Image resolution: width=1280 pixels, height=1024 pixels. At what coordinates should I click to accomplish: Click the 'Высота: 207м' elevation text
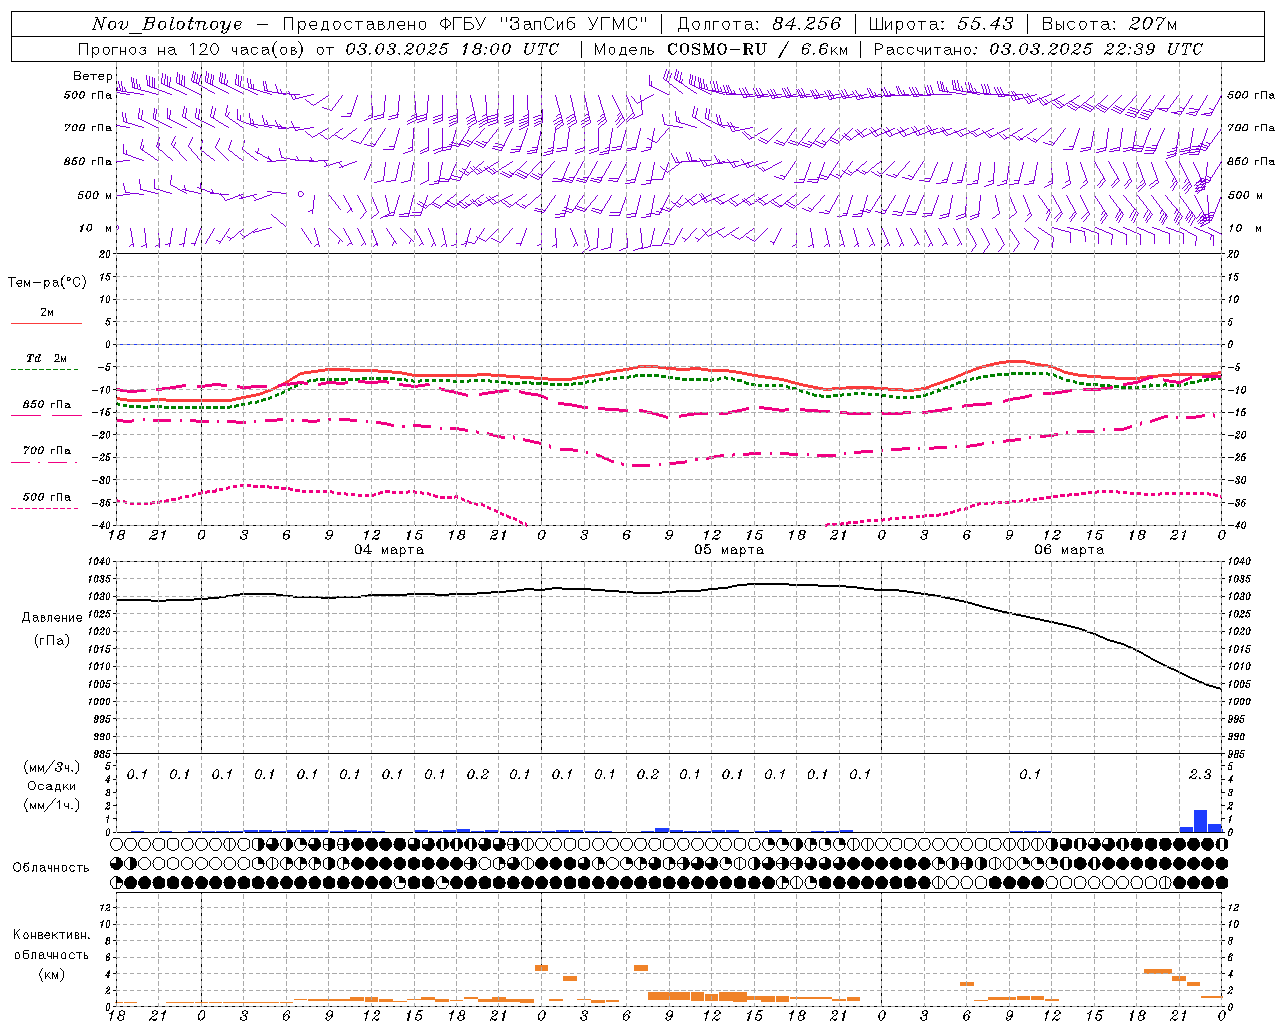[x=1109, y=24]
